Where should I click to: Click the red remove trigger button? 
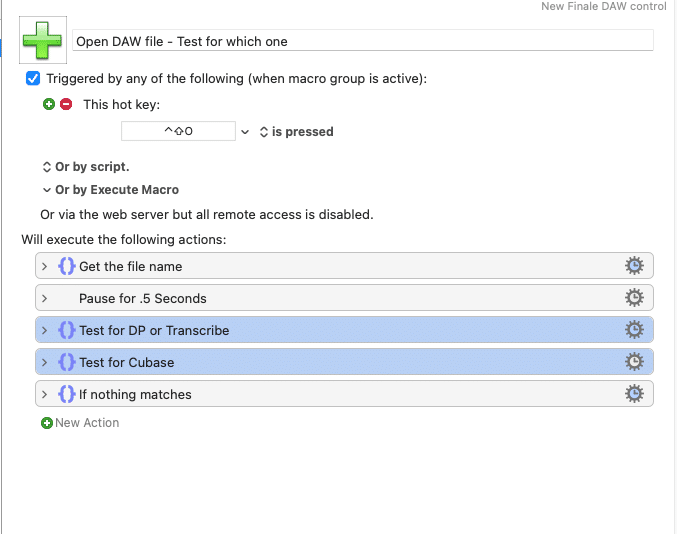pos(66,104)
